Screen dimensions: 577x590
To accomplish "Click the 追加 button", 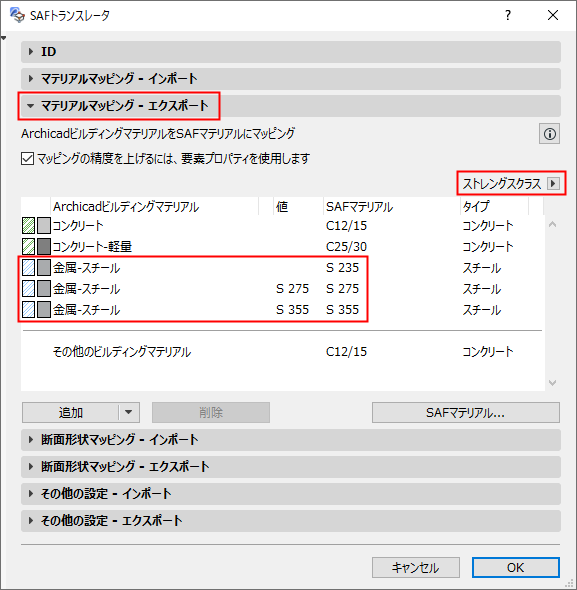I will pos(70,412).
